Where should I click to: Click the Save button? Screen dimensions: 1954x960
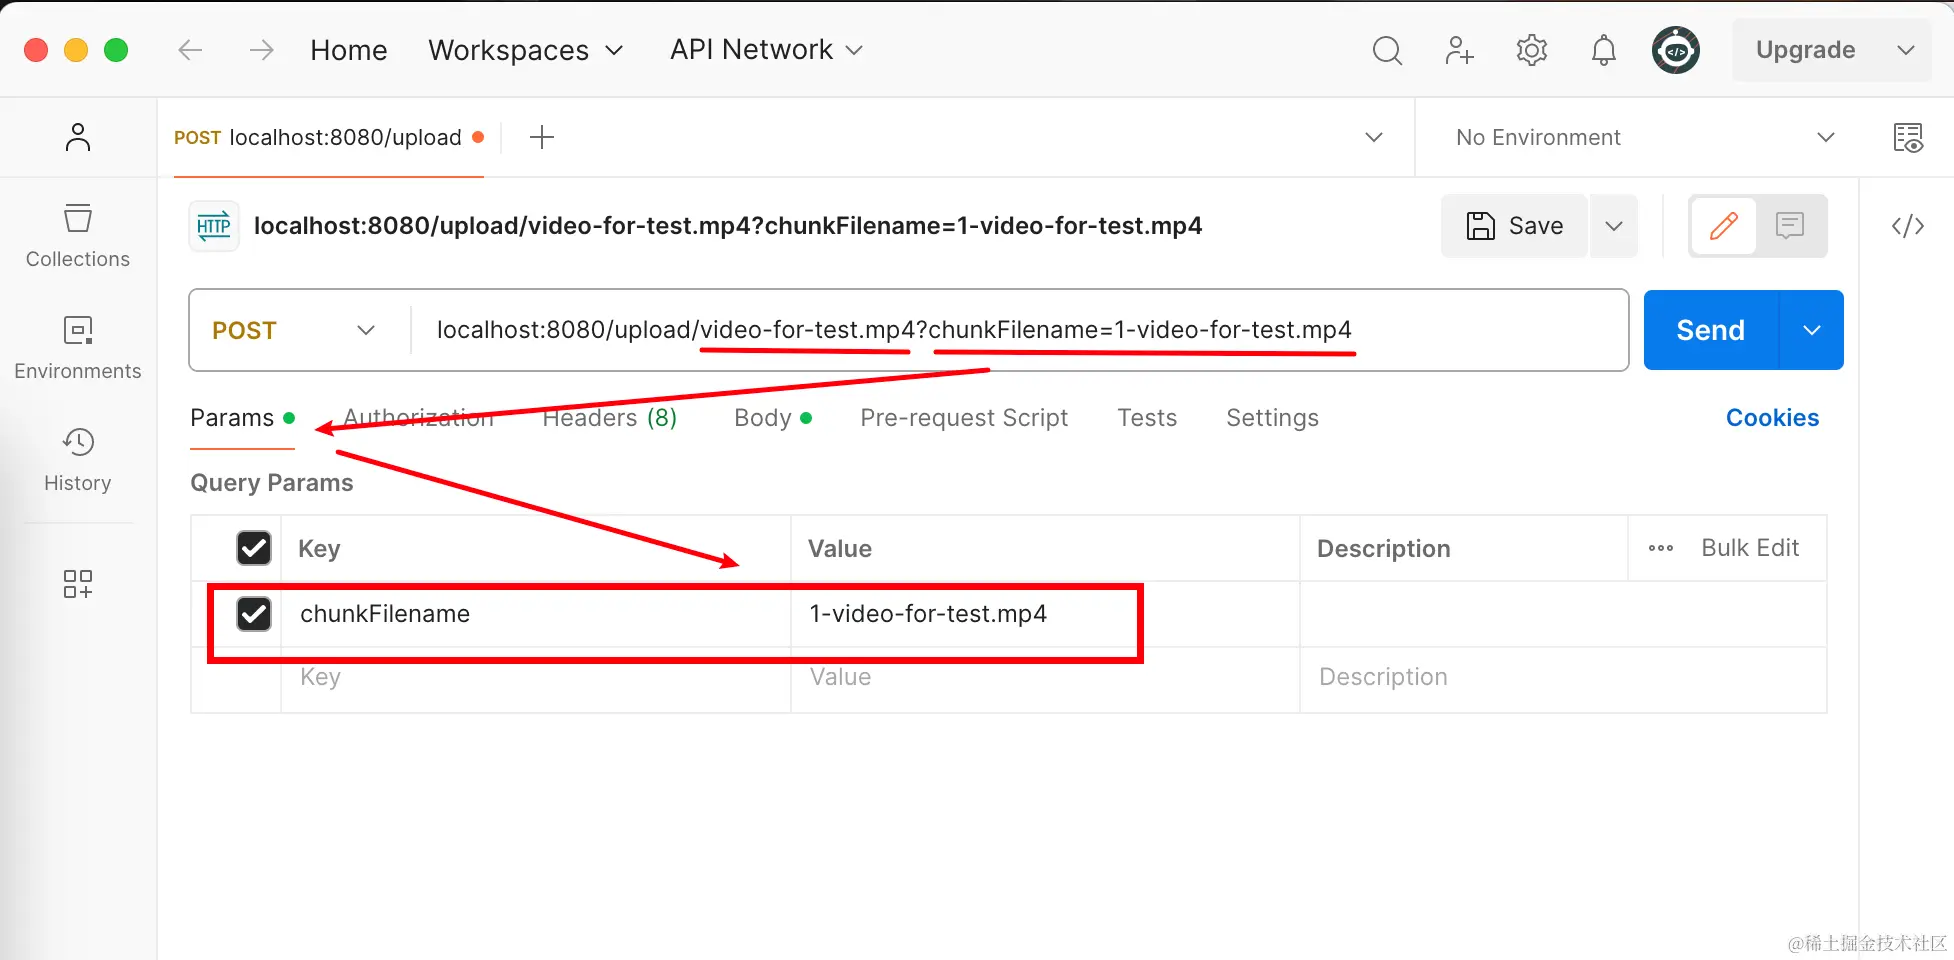click(x=1514, y=226)
